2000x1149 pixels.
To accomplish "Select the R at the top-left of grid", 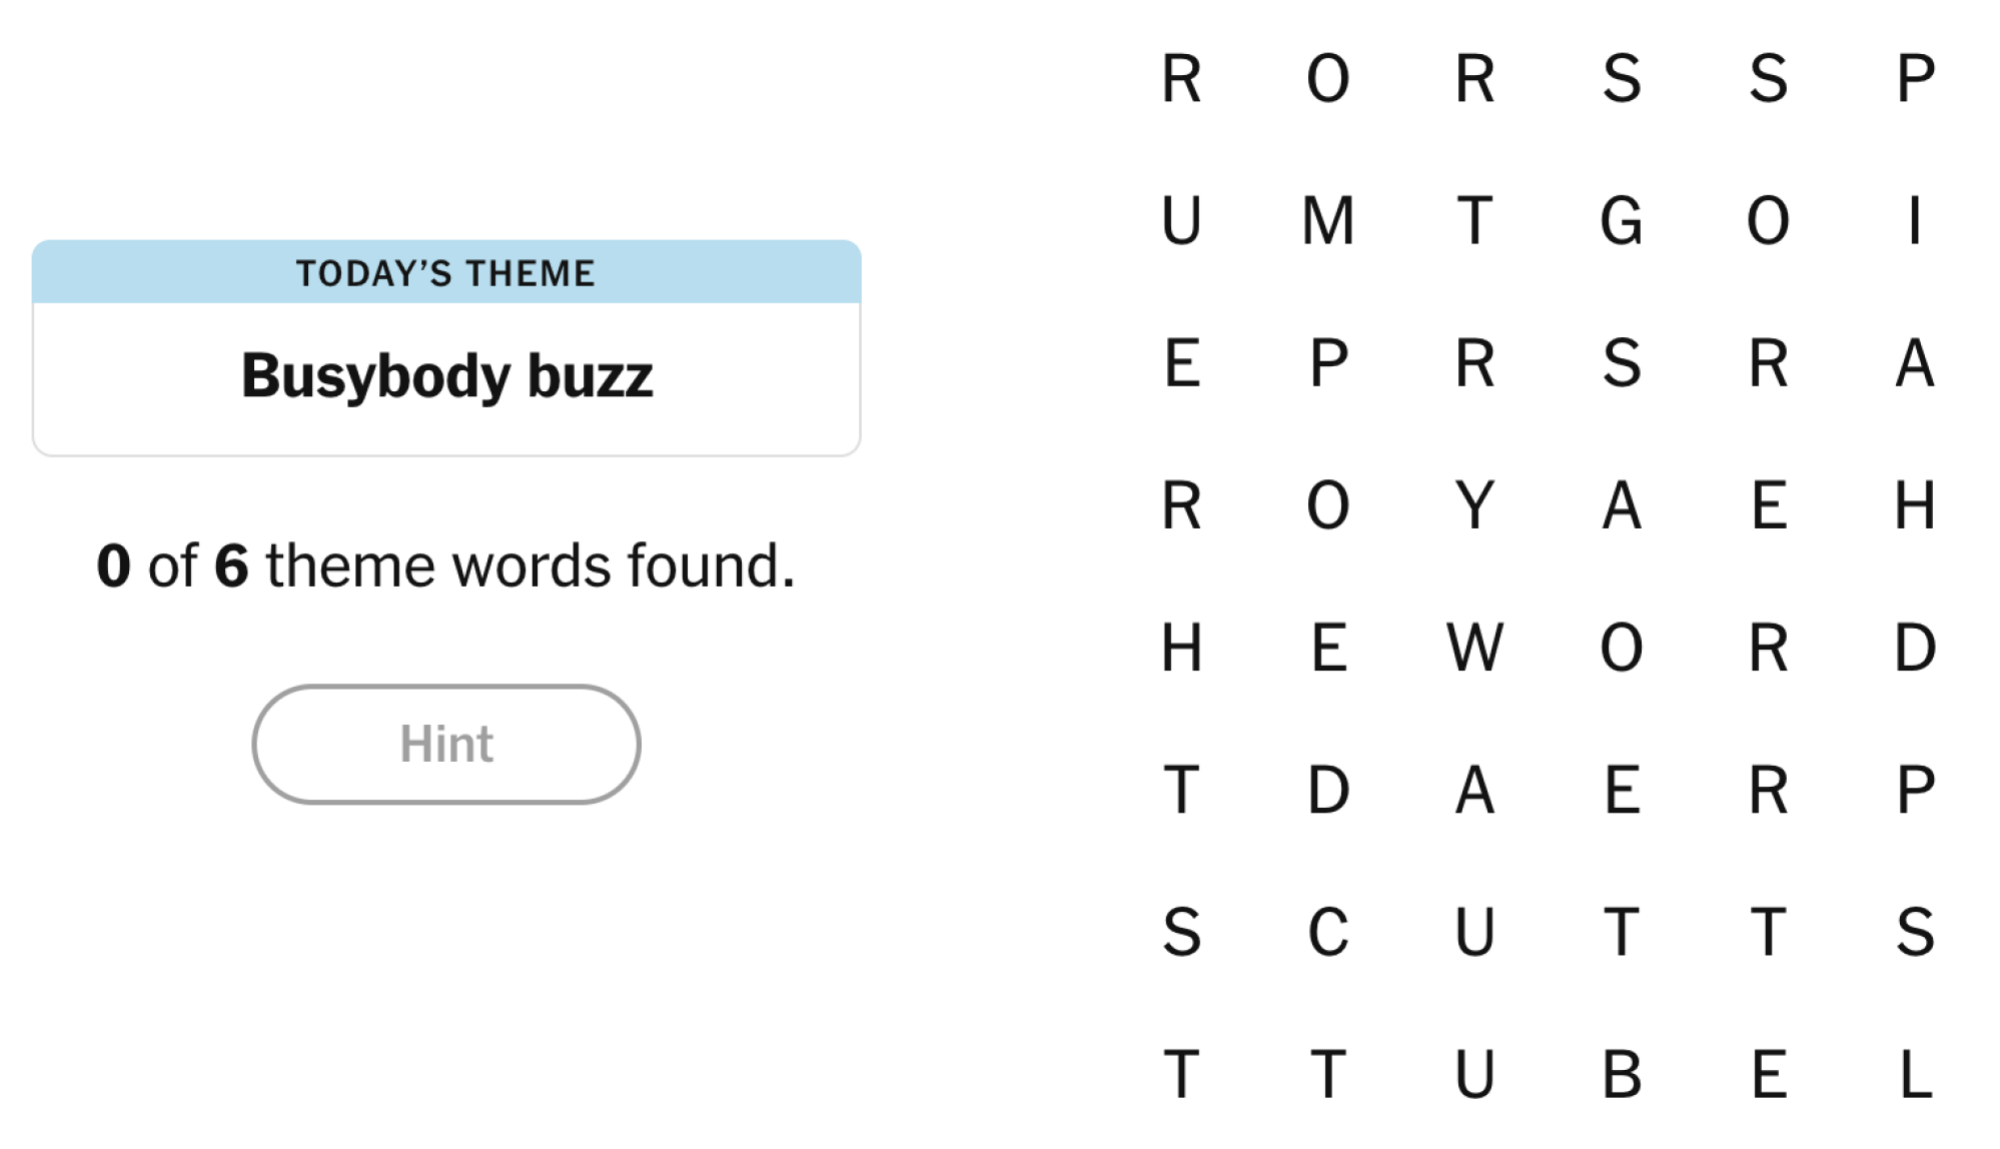I will pos(1183,80).
